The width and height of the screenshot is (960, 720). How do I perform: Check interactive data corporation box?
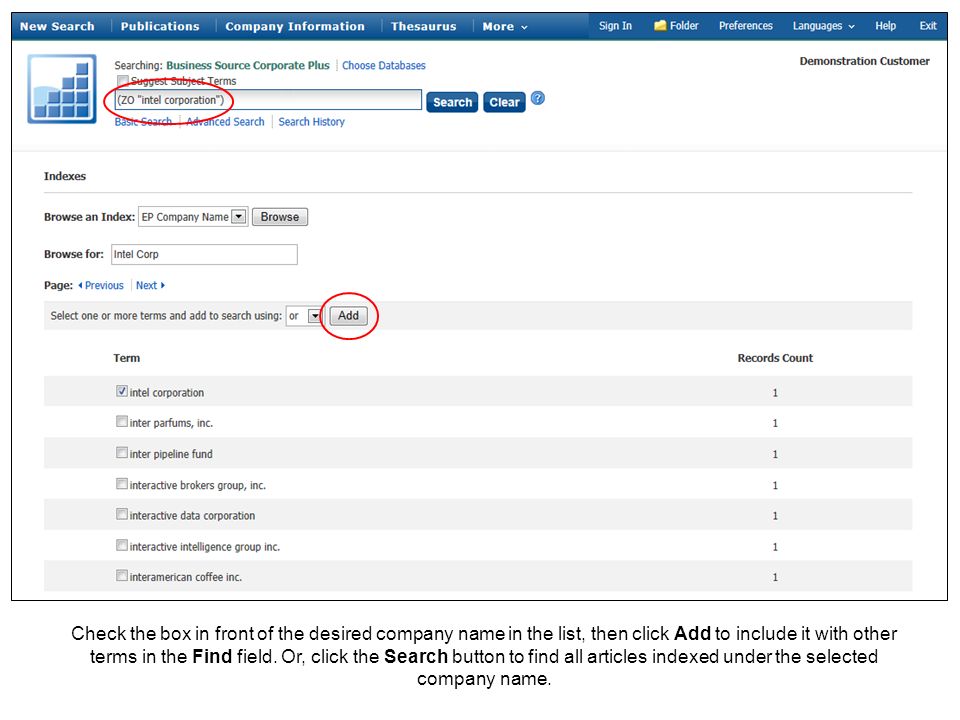(122, 514)
